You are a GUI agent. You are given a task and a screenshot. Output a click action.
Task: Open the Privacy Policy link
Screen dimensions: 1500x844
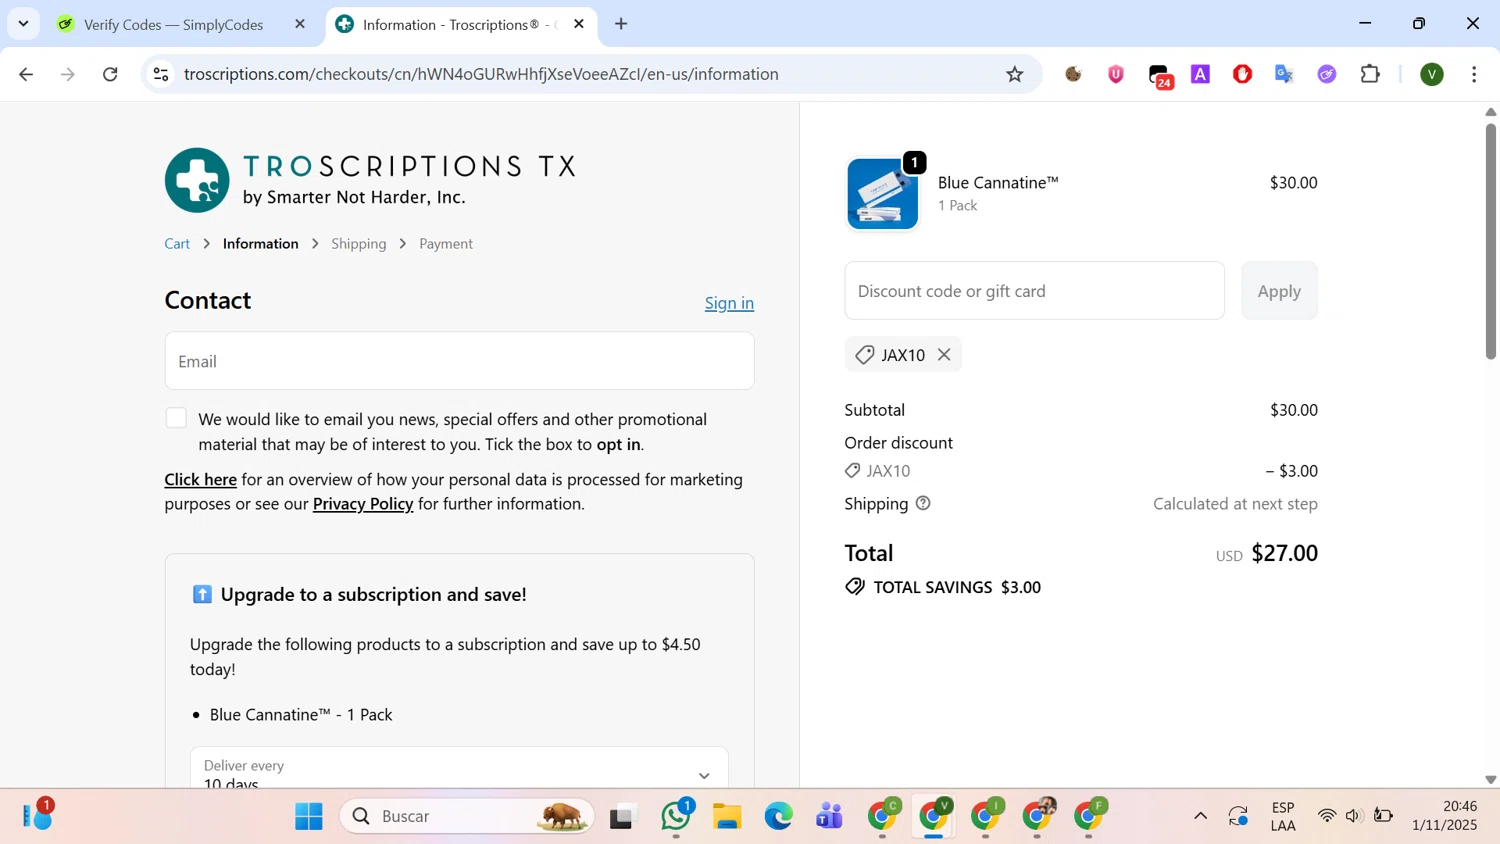click(x=363, y=503)
